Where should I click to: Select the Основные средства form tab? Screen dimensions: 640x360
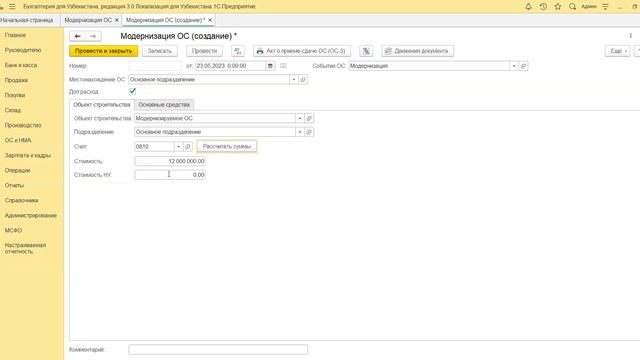tap(164, 105)
